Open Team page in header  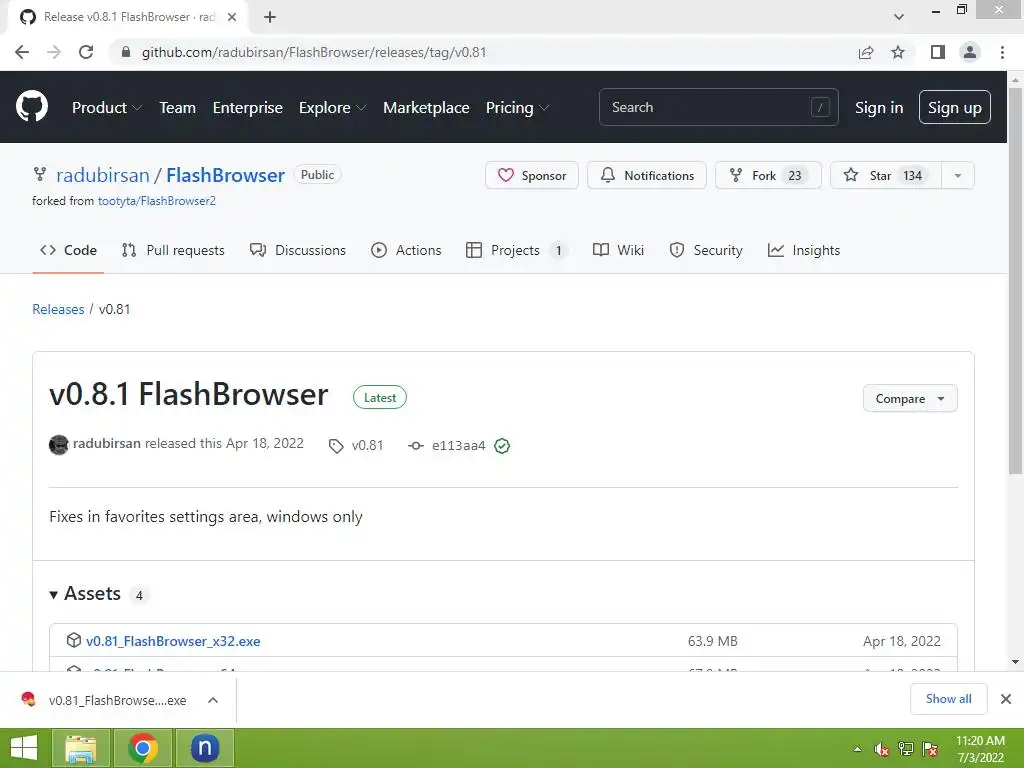[178, 108]
